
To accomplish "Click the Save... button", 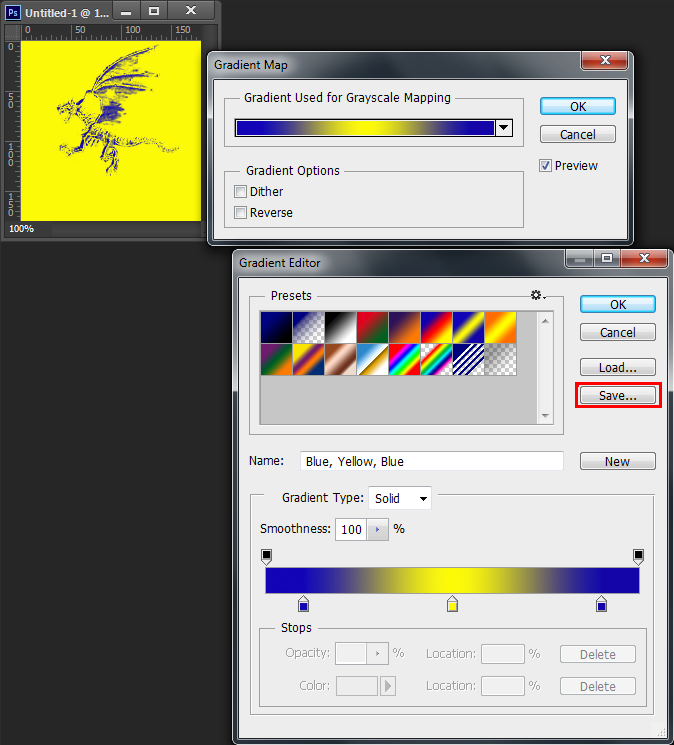I will click(618, 395).
